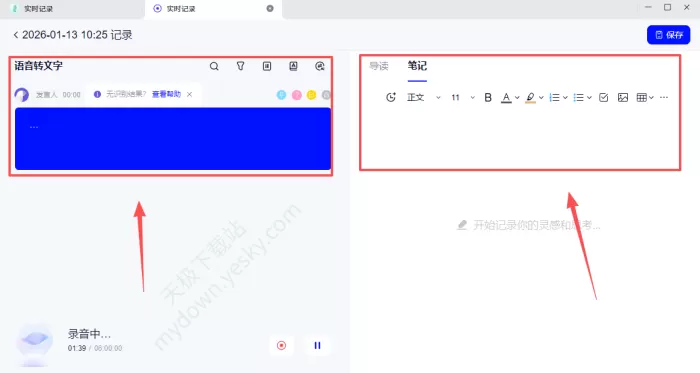Pick the yellow highlight marker
The width and height of the screenshot is (700, 373).
coord(311,95)
